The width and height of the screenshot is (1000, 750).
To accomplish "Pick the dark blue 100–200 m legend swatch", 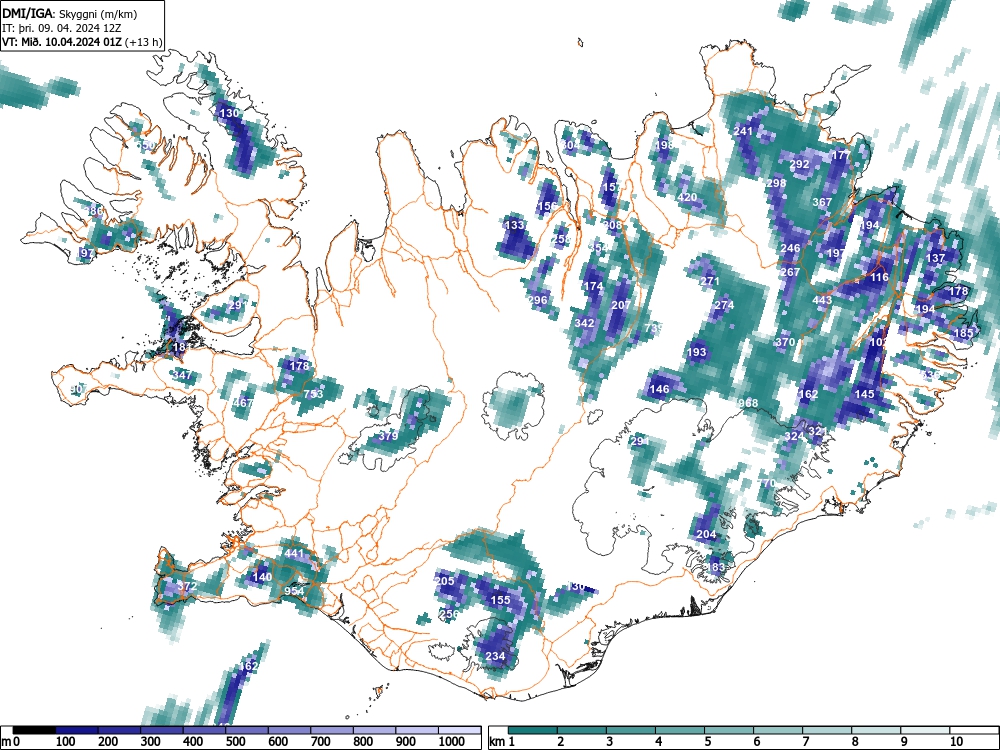I will (77, 730).
